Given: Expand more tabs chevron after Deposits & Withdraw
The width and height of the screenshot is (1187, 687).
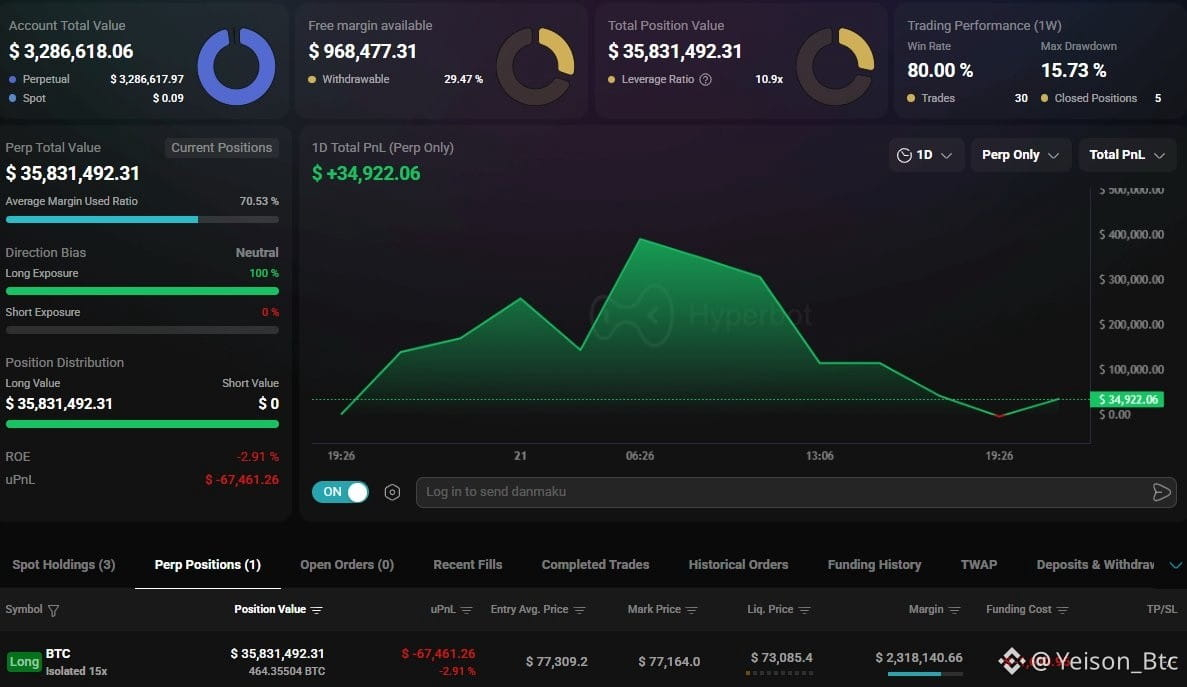Looking at the screenshot, I should point(1176,565).
